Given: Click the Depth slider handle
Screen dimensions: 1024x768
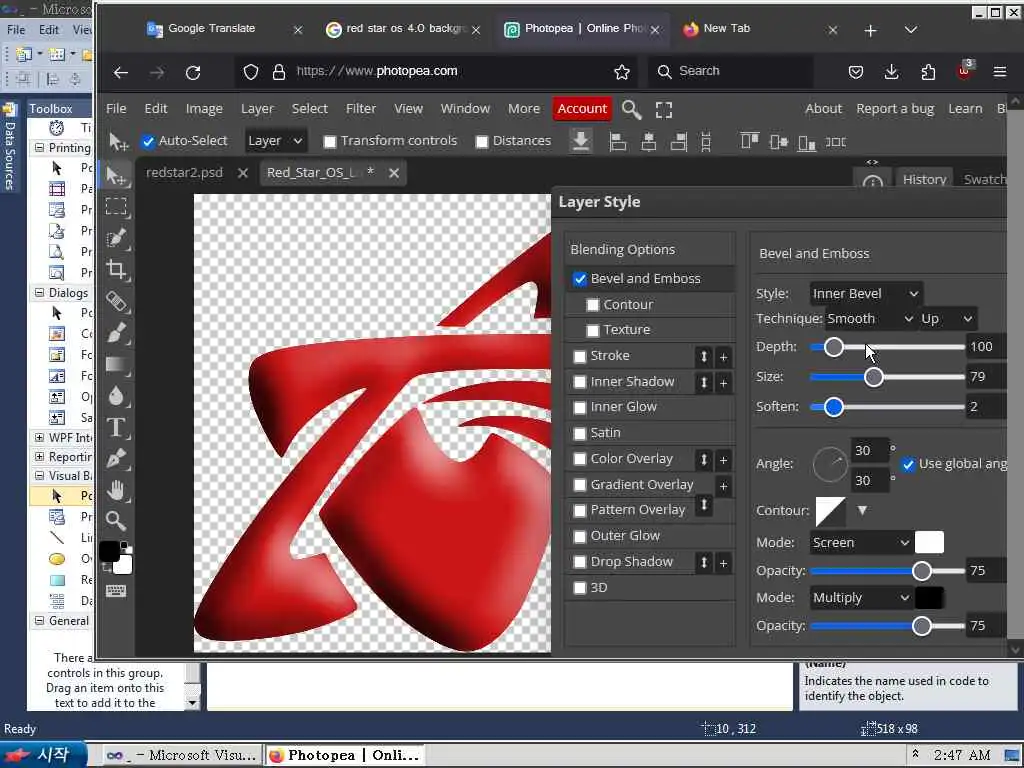Looking at the screenshot, I should coord(833,347).
